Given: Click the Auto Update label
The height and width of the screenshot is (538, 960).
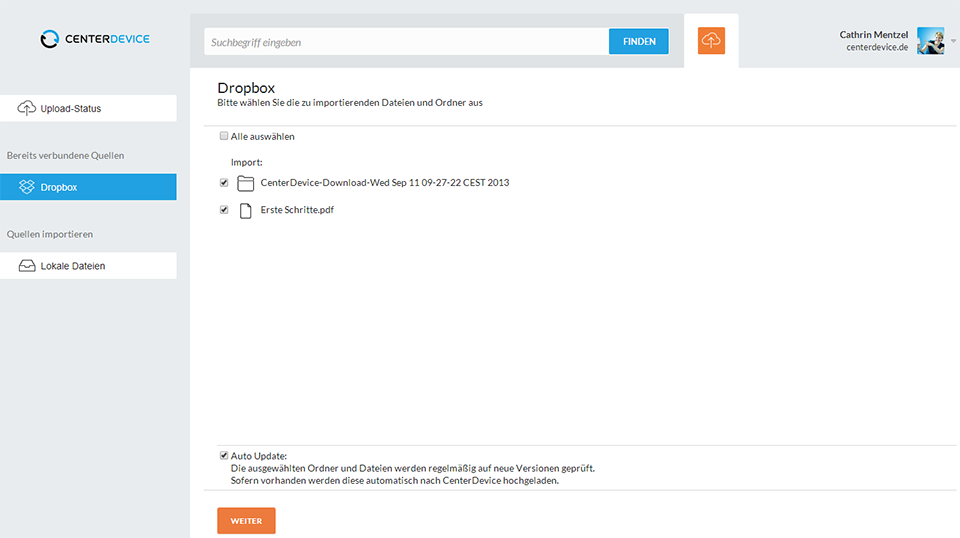Looking at the screenshot, I should click(258, 456).
